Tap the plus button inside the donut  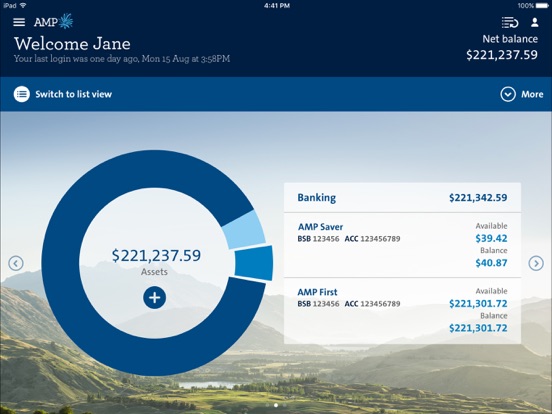tap(154, 297)
